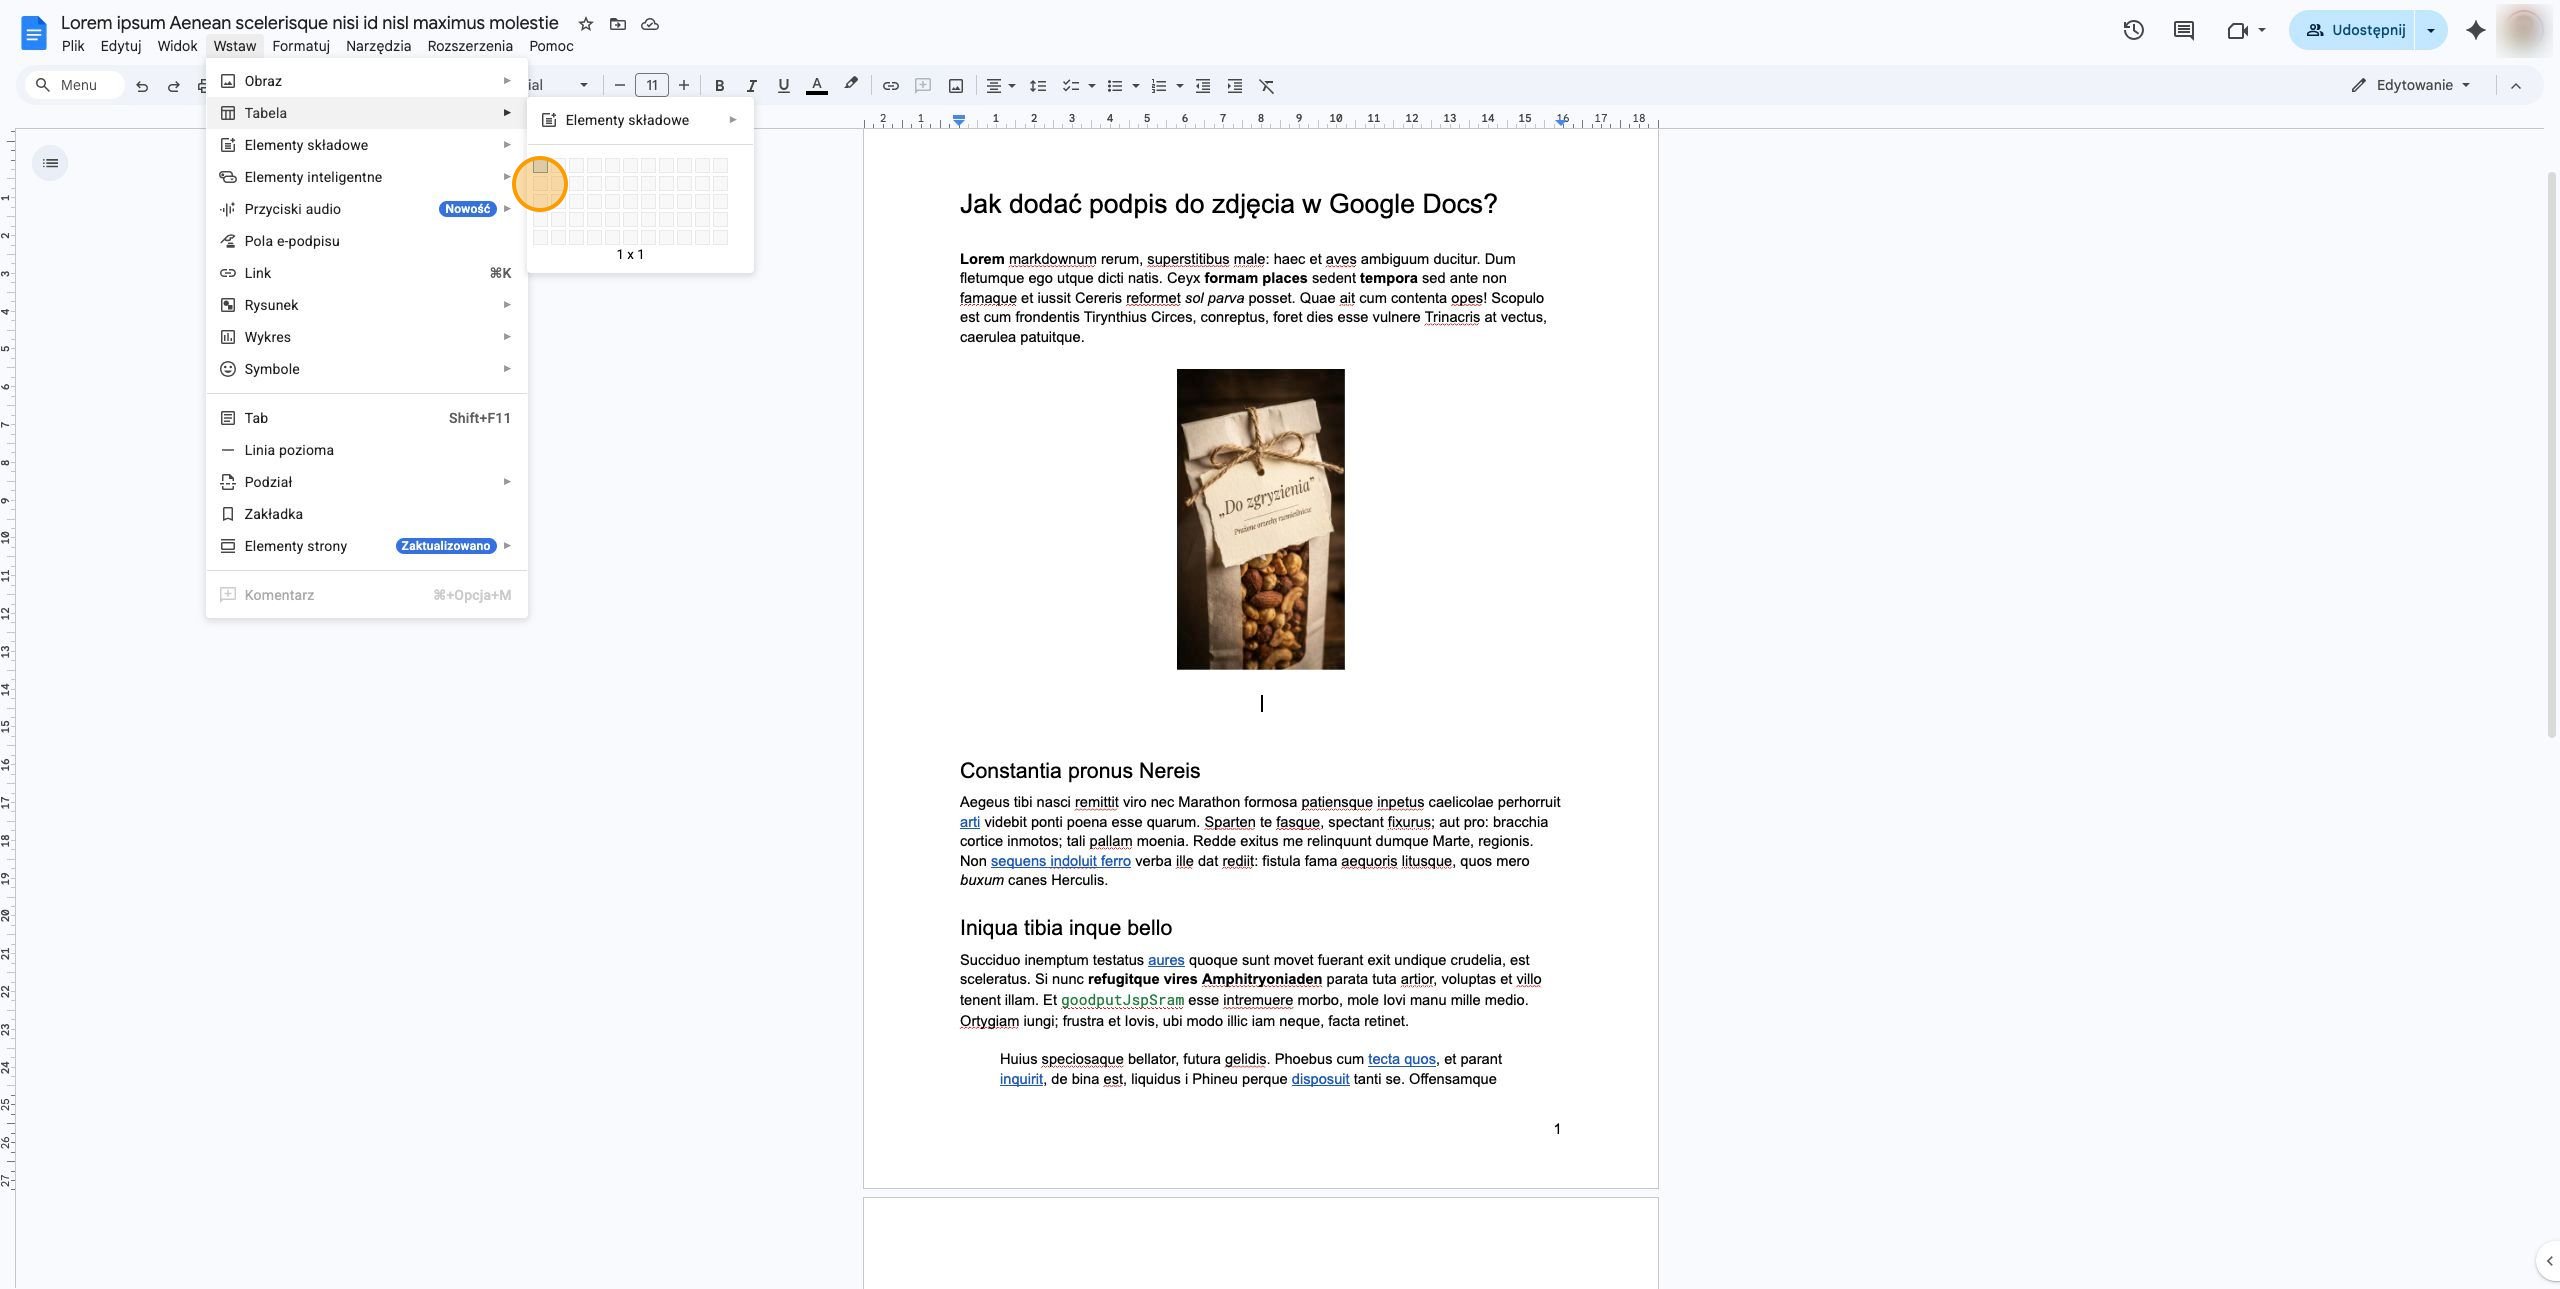Viewport: 2560px width, 1289px height.
Task: Select Obraz in the Wstaw menu
Action: 366,81
